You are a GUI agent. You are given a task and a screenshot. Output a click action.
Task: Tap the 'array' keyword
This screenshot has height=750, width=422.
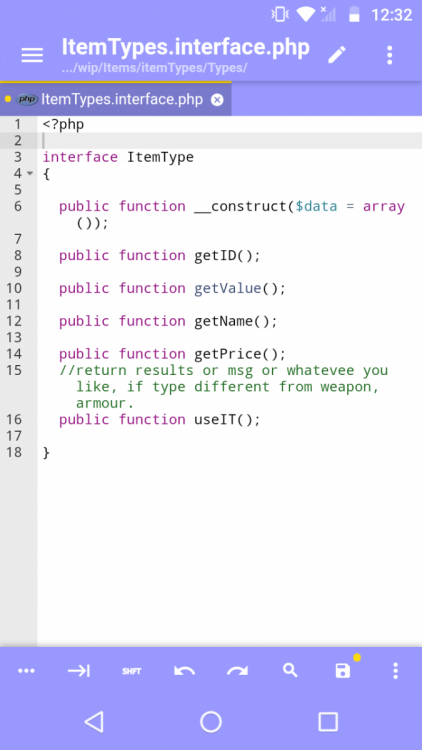[384, 207]
